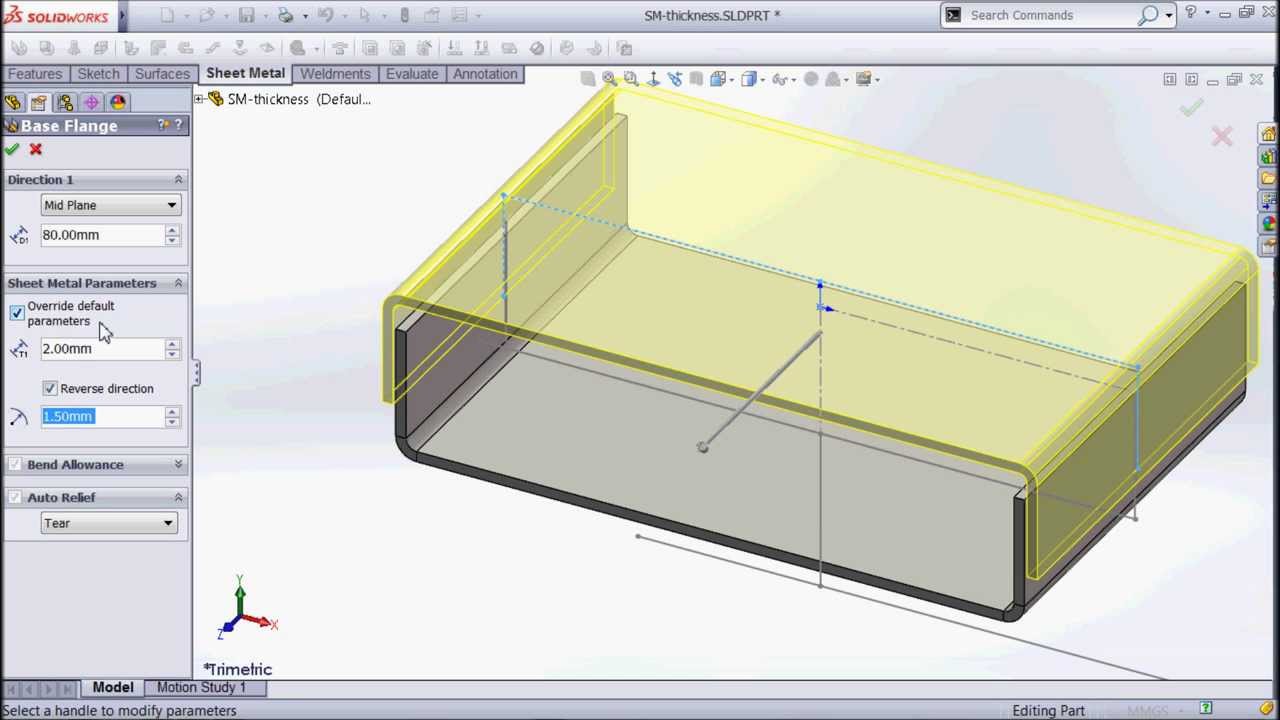The width and height of the screenshot is (1280, 720).
Task: Open the search options dropdown arrow
Action: 1168,15
